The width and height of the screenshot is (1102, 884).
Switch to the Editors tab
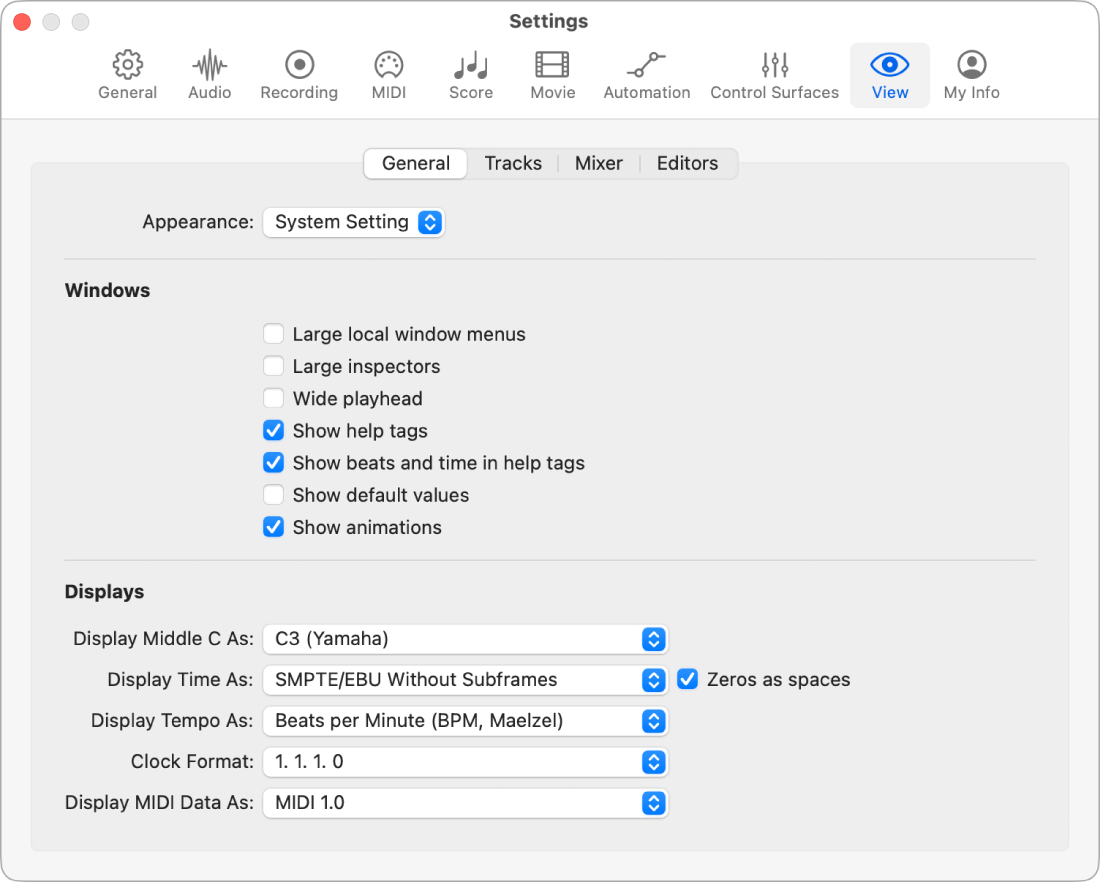click(x=687, y=164)
